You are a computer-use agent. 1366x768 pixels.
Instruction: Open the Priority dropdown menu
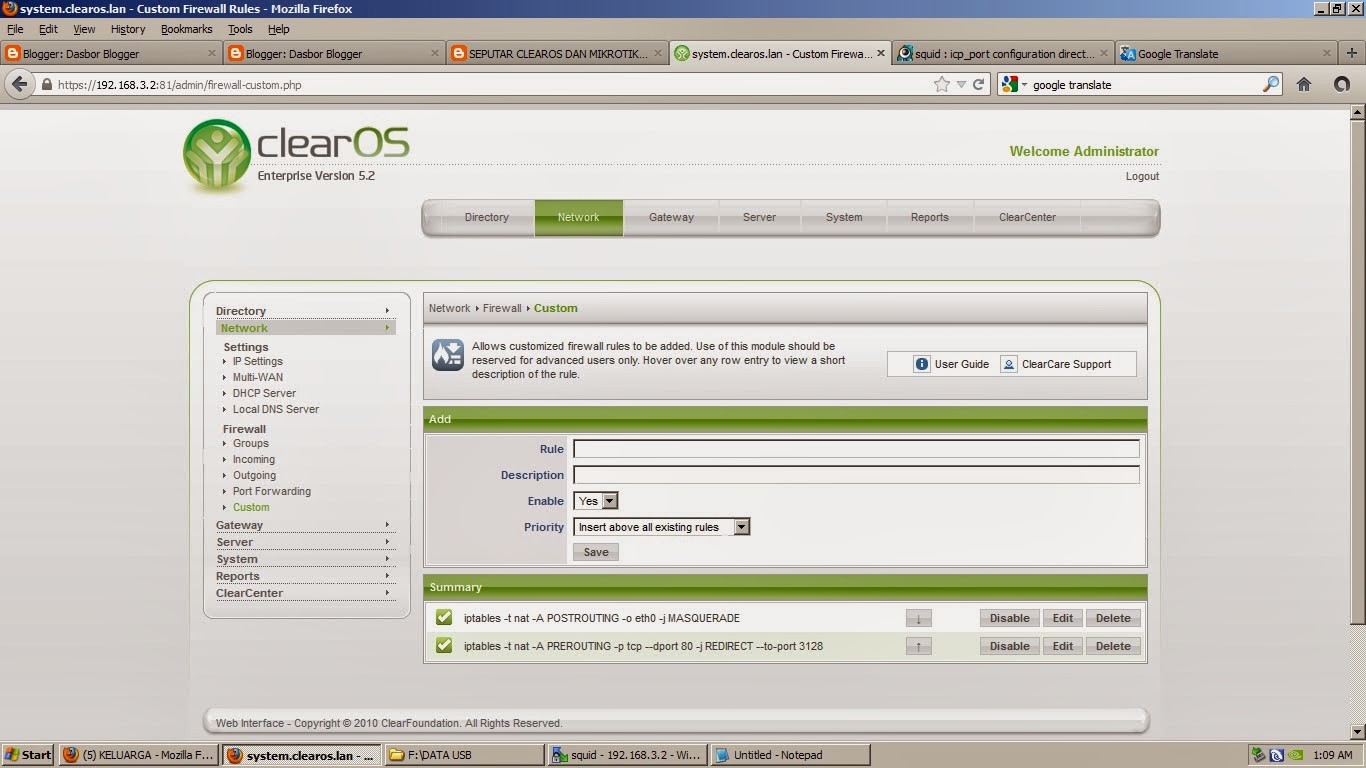pyautogui.click(x=740, y=527)
